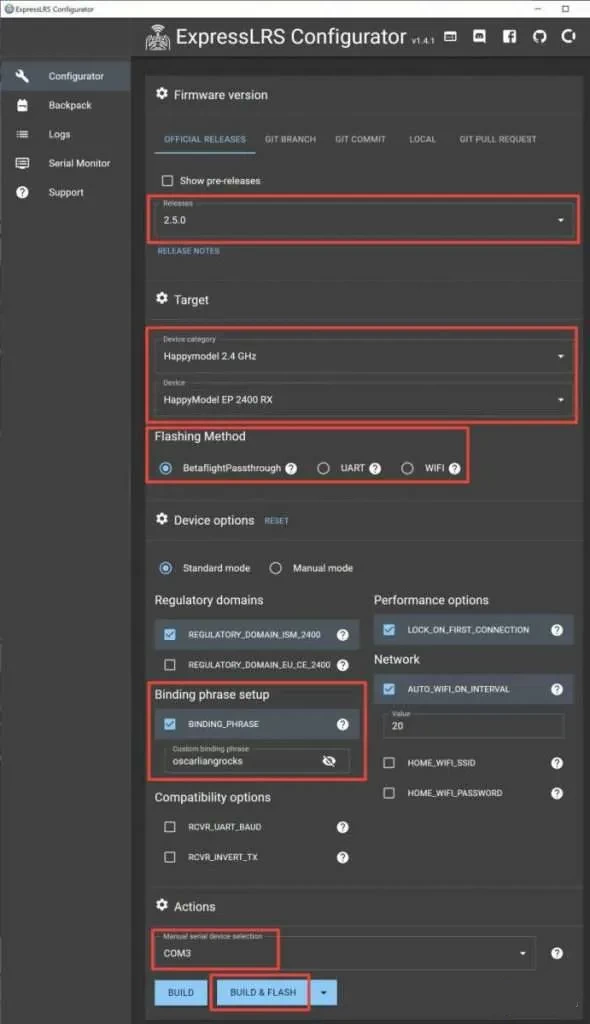
Task: Open the COM3 serial device dropdown
Action: point(345,953)
